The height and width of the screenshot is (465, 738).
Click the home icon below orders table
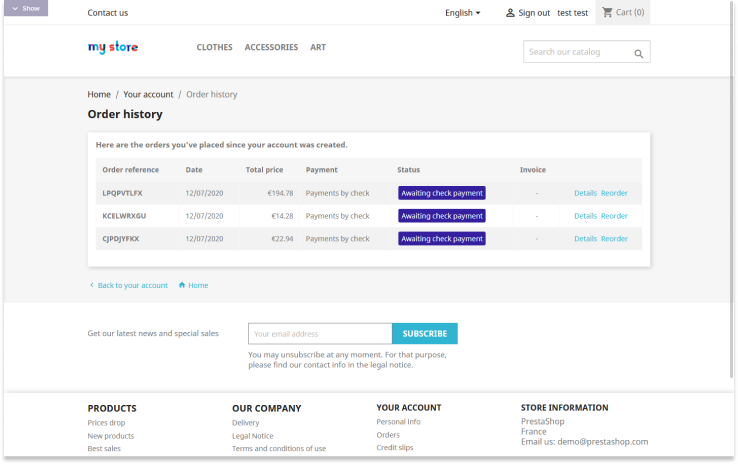[x=182, y=285]
